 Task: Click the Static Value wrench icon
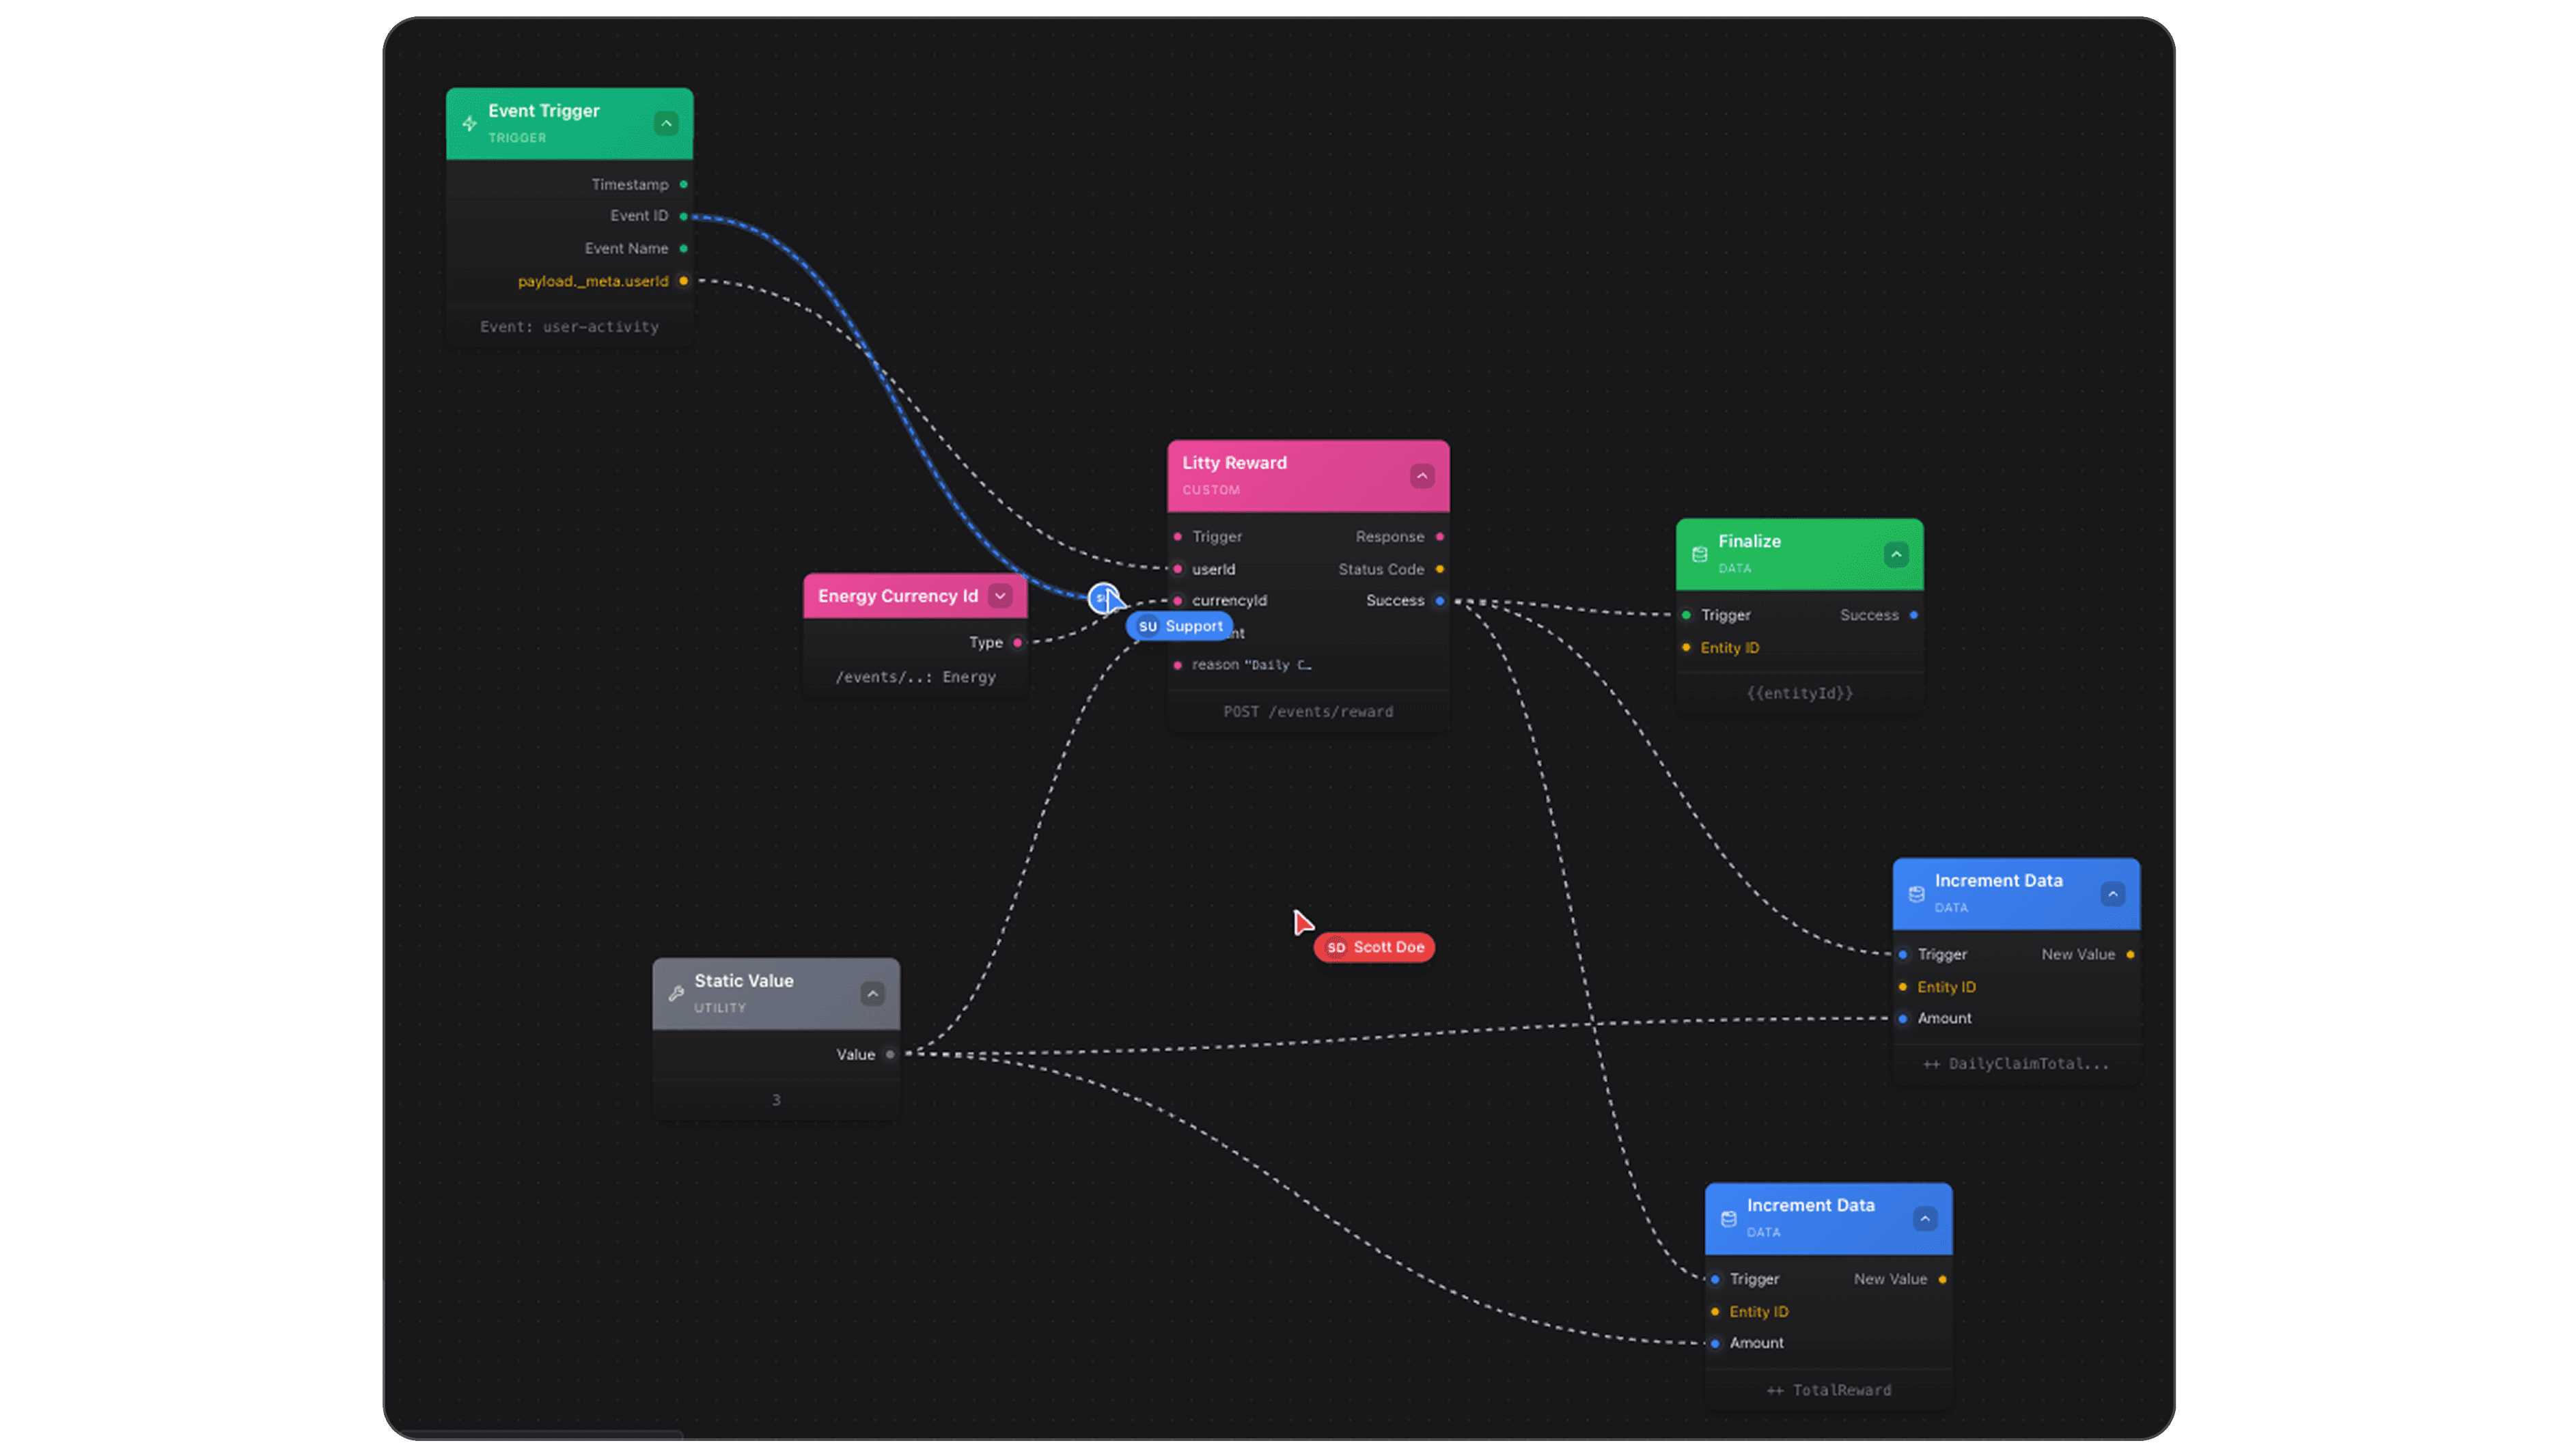[x=676, y=993]
